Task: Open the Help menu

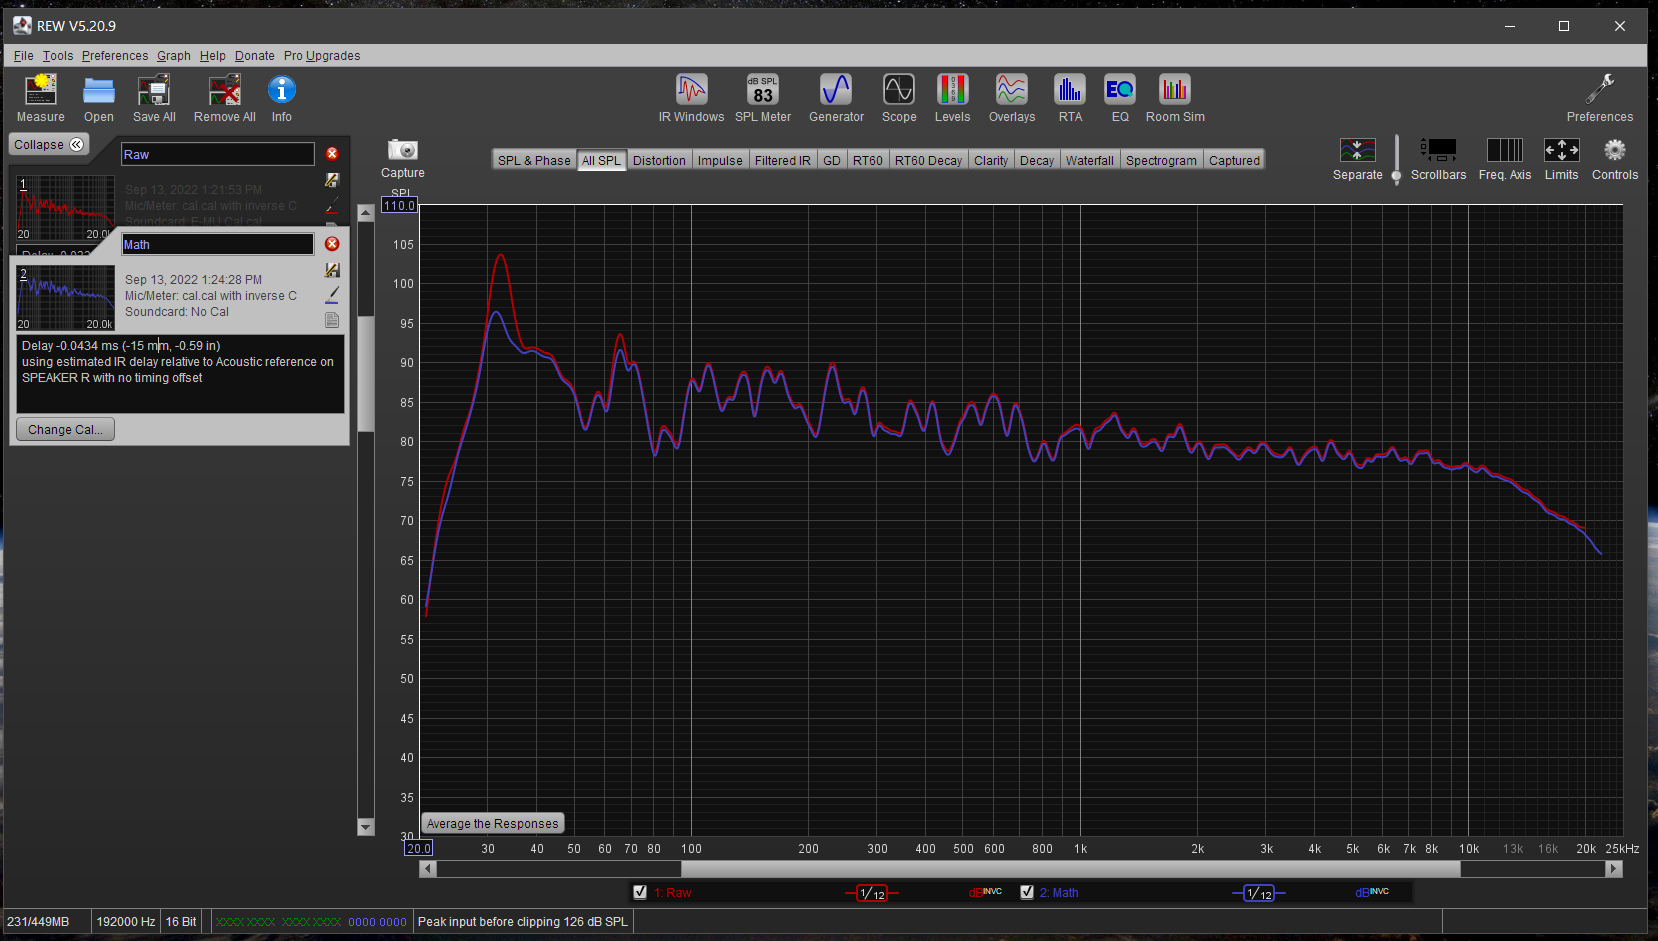Action: point(213,56)
